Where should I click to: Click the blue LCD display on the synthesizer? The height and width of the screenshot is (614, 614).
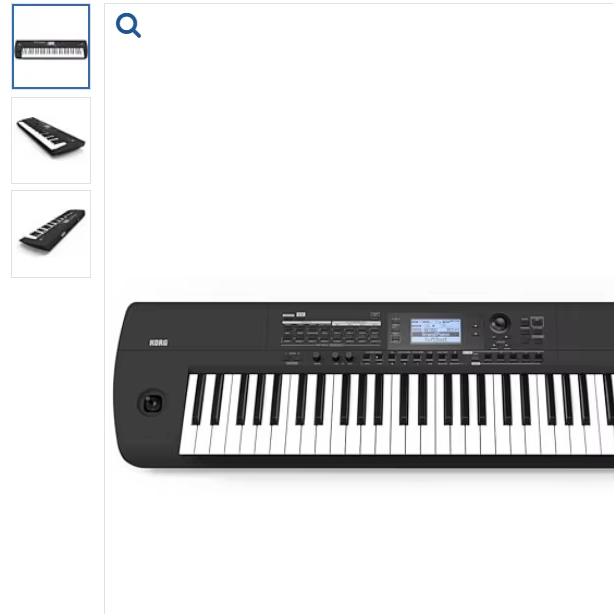tap(435, 331)
